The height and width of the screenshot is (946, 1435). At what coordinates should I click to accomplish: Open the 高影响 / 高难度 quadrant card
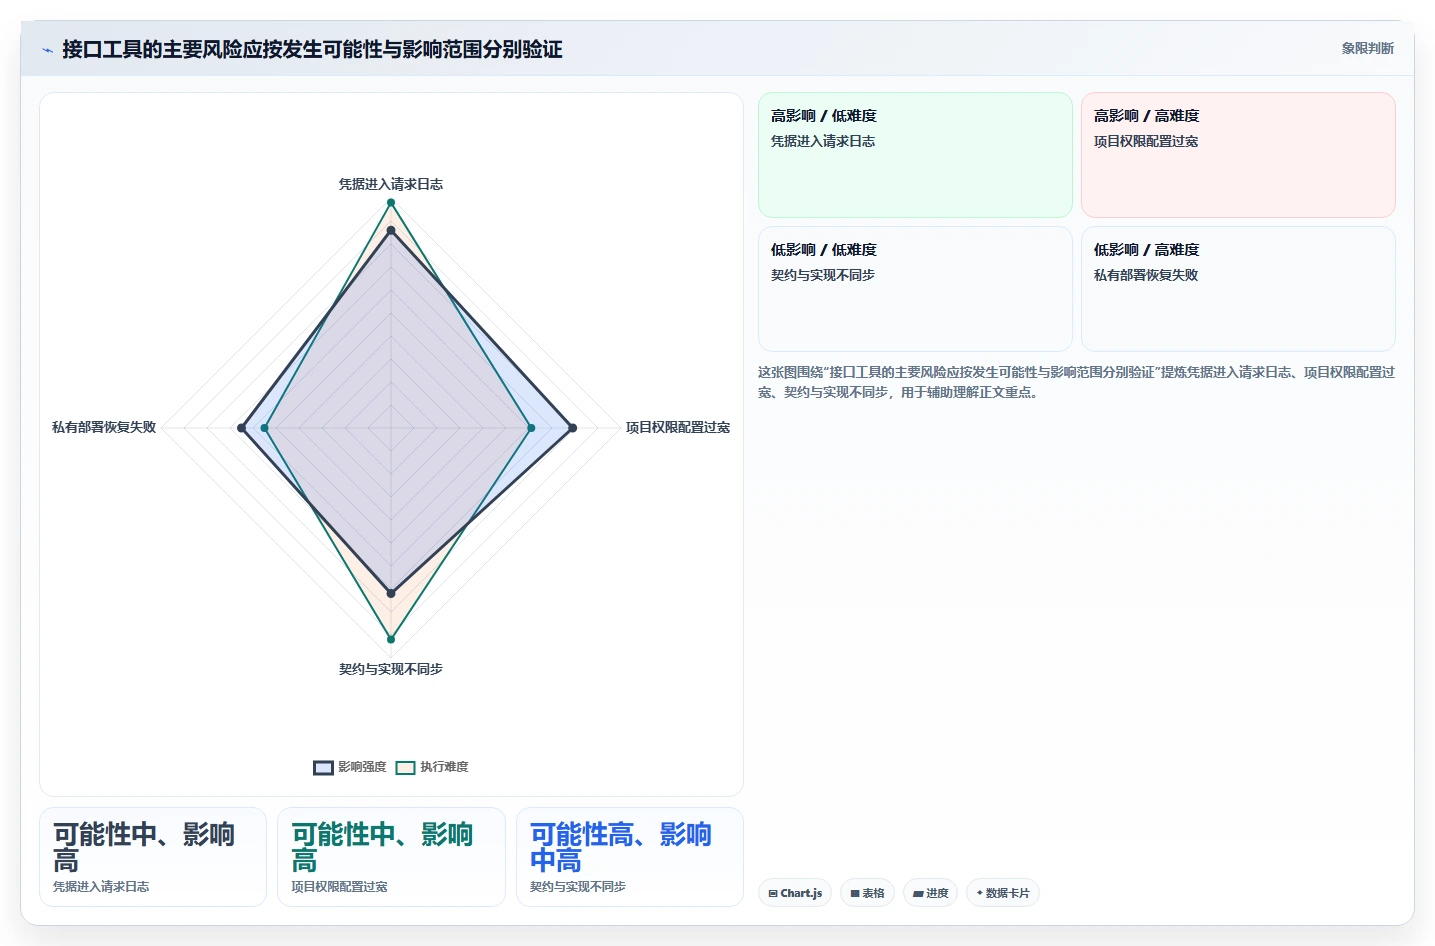pyautogui.click(x=1238, y=155)
